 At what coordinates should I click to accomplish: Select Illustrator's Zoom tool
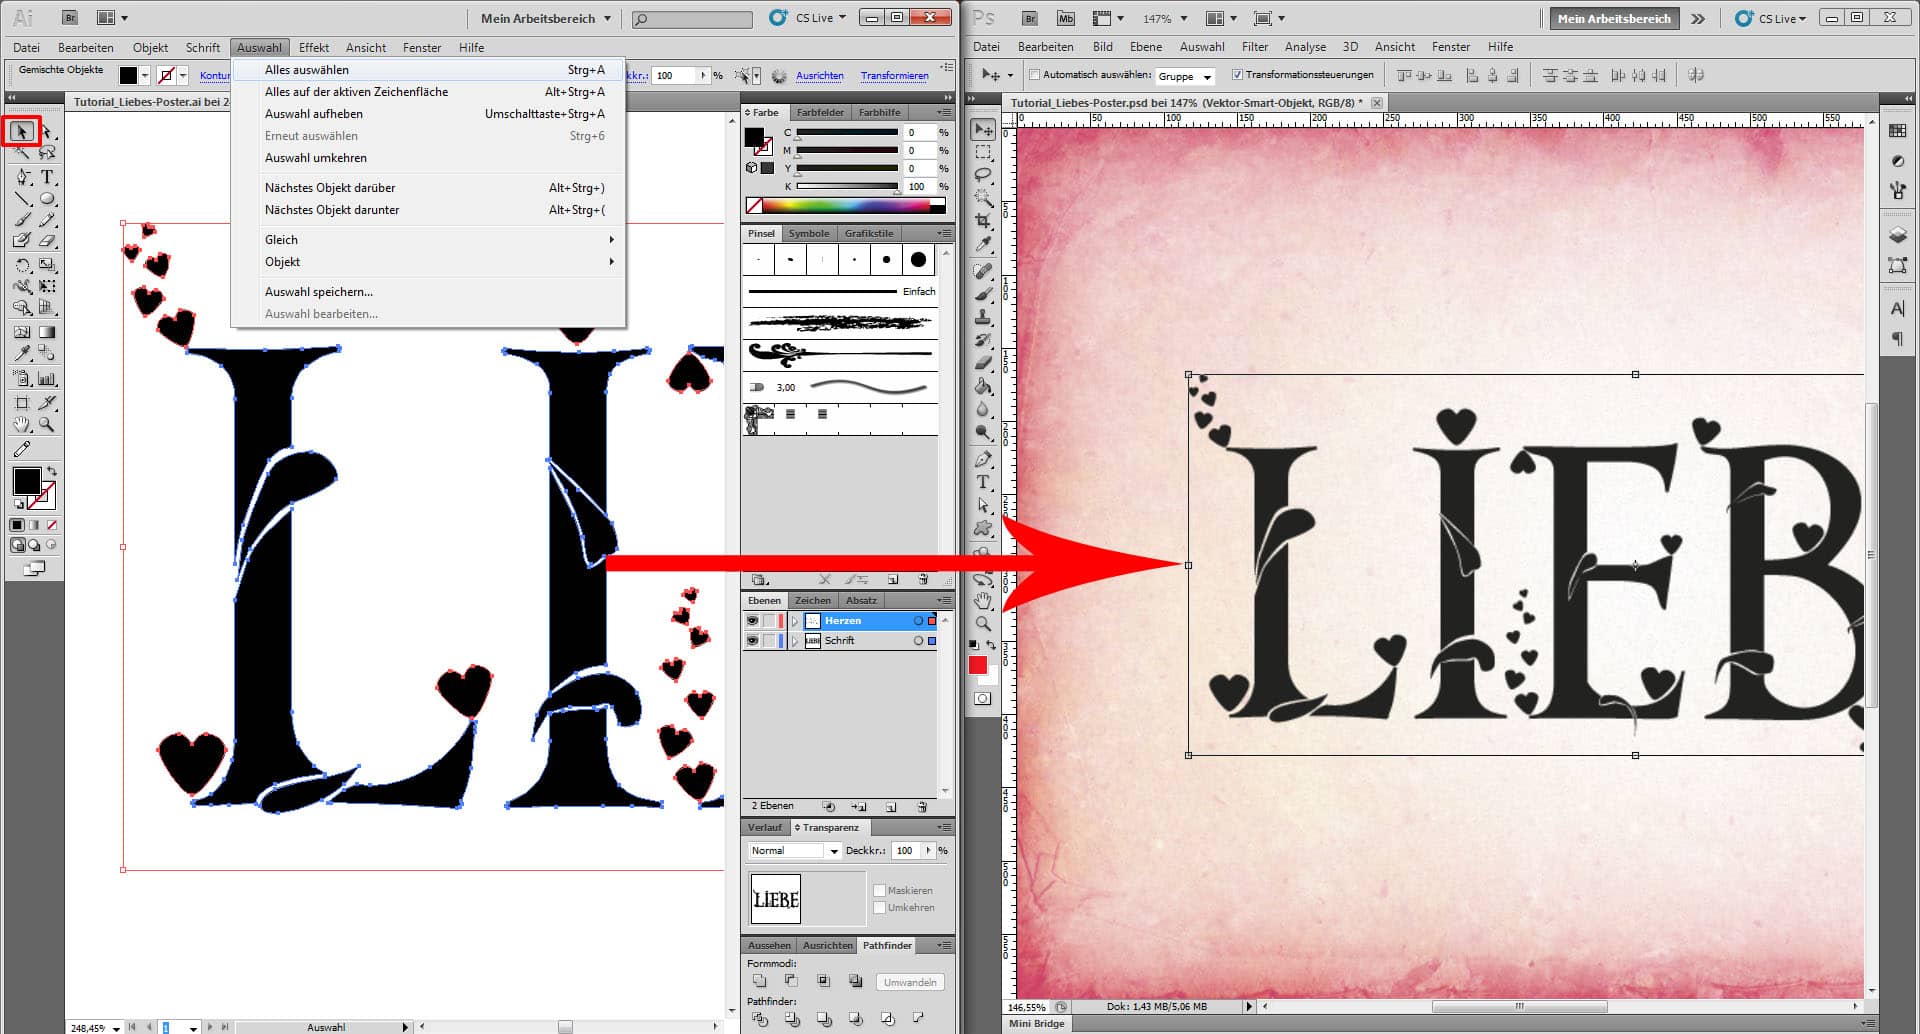[47, 424]
